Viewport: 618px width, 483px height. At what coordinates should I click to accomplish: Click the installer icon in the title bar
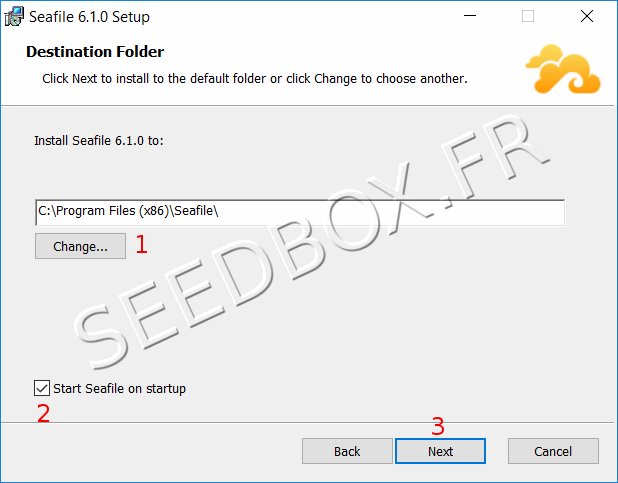(14, 17)
